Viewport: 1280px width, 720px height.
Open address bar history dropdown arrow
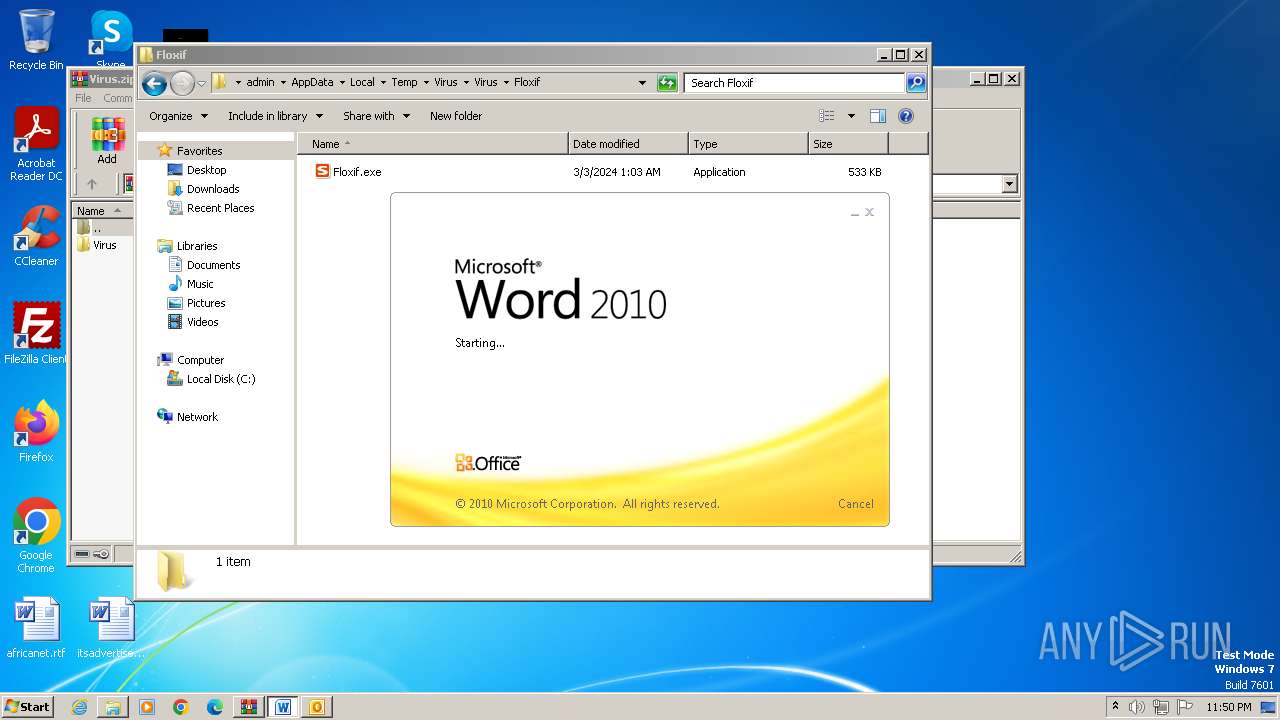pos(642,83)
